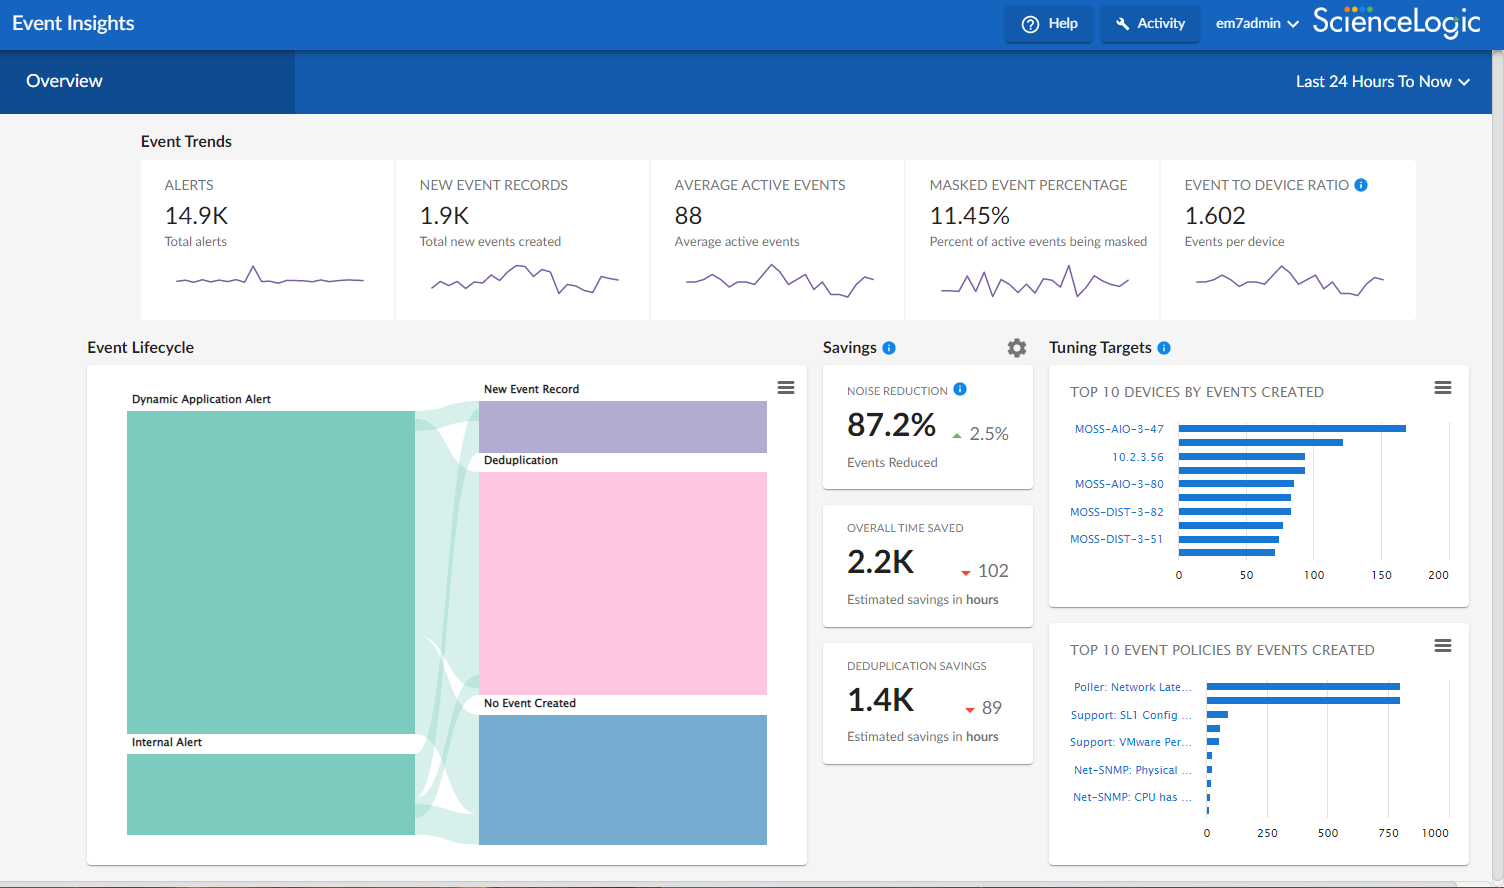Open menu on Top 10 Event Policies chart
This screenshot has width=1504, height=888.
(1442, 646)
